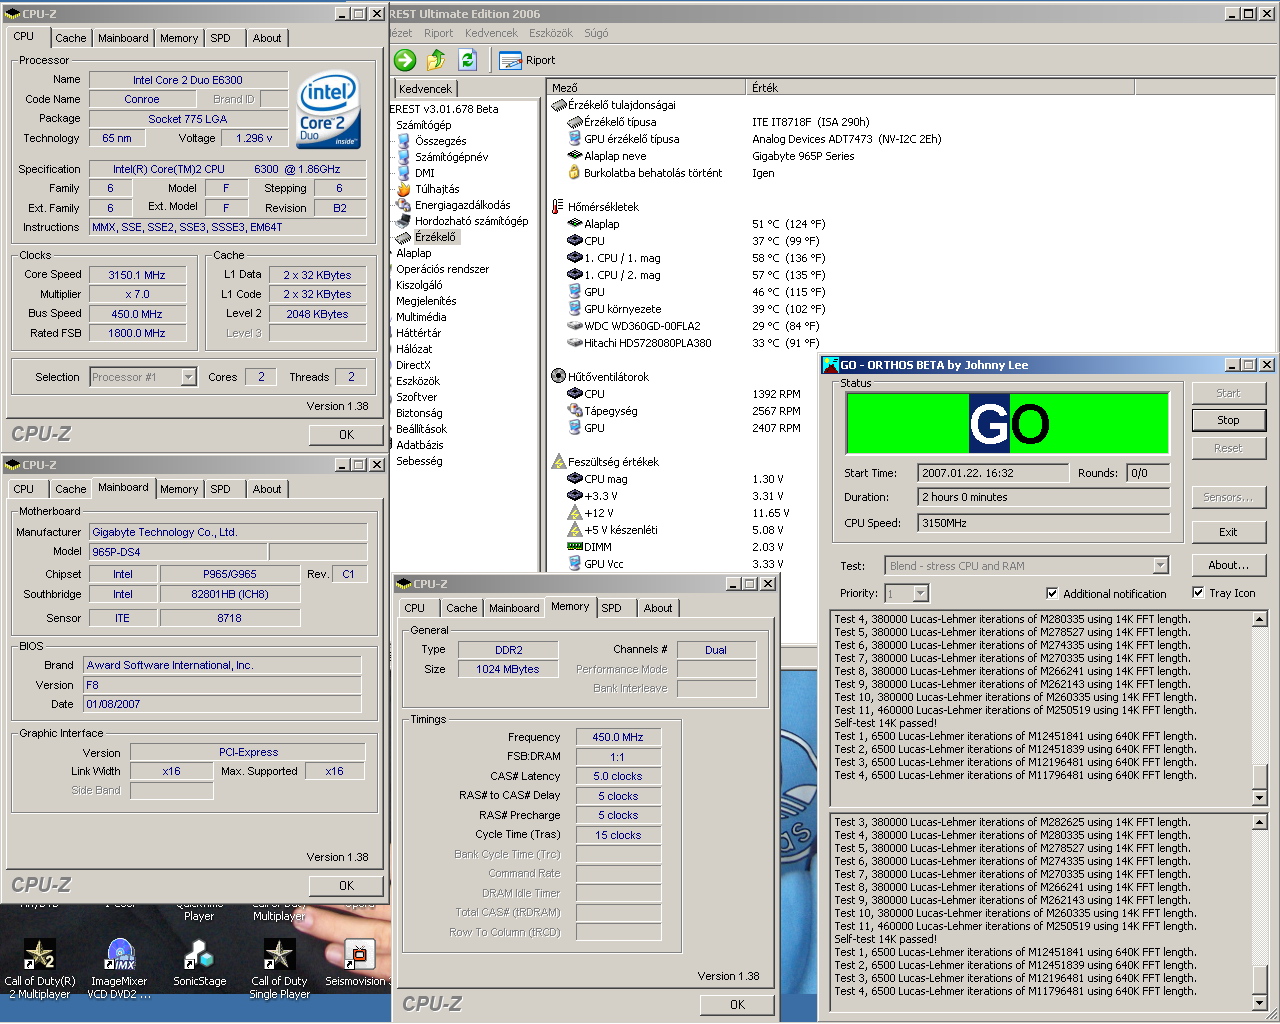Open Call of Duty Single Player shortcut
1280x1024 pixels.
(x=279, y=969)
